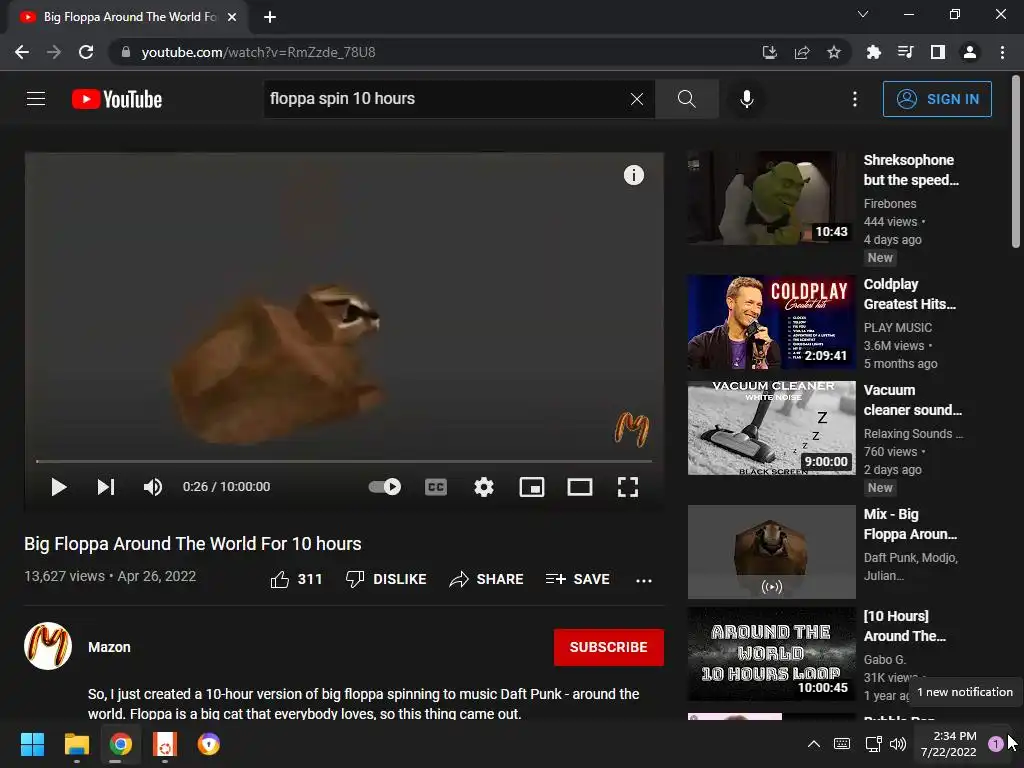Click Firebones channel name
Image resolution: width=1024 pixels, height=768 pixels.
(x=889, y=204)
